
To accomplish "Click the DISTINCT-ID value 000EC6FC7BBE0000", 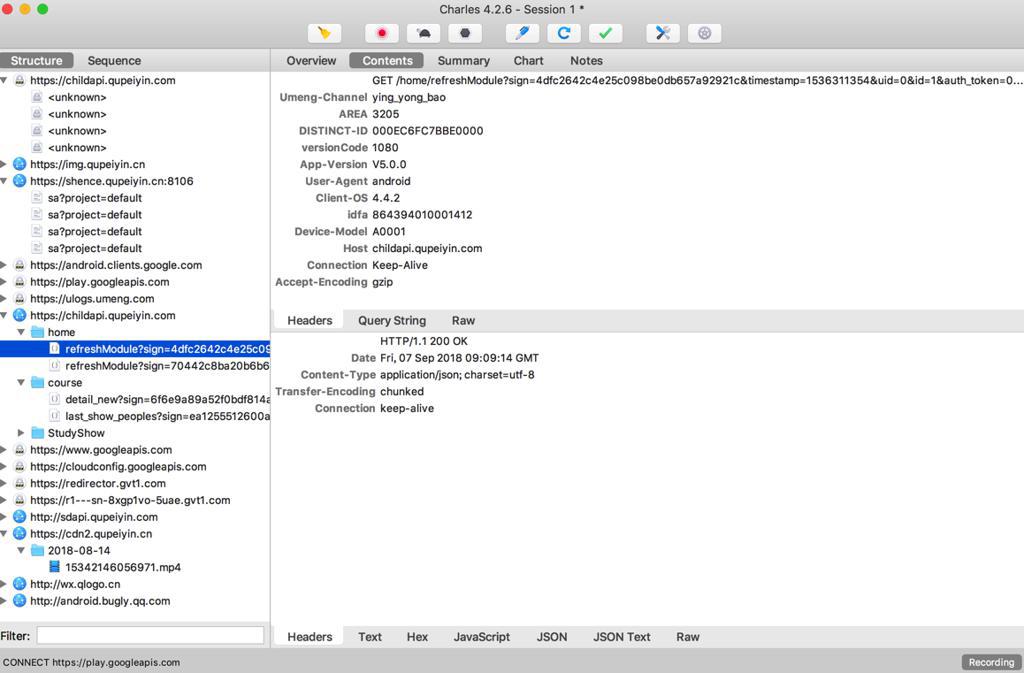I will point(428,131).
